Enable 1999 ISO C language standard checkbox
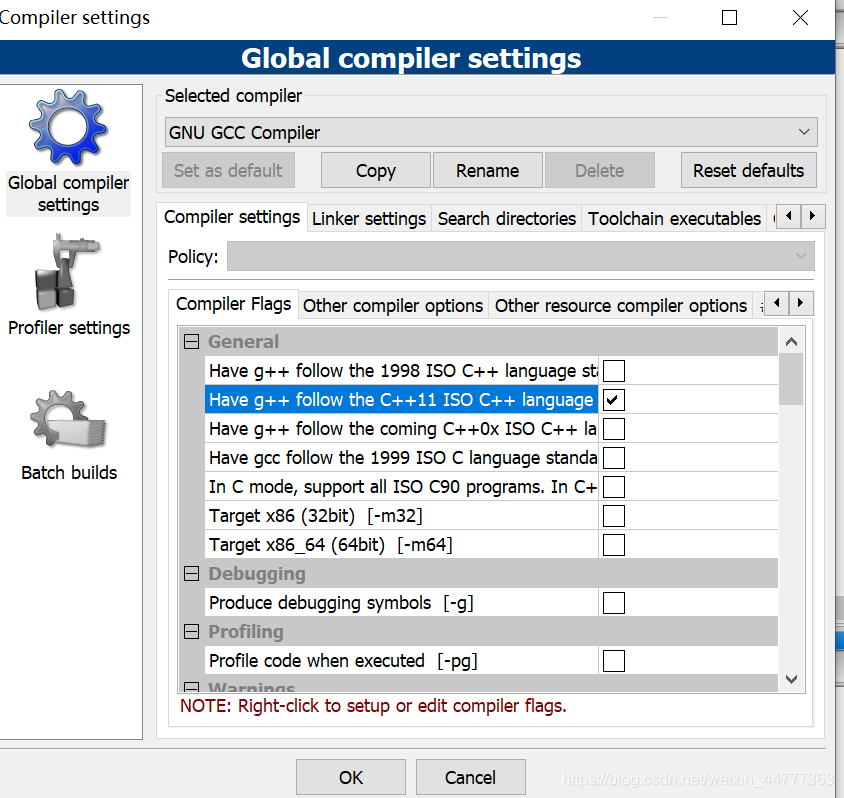844x798 pixels. [x=614, y=458]
